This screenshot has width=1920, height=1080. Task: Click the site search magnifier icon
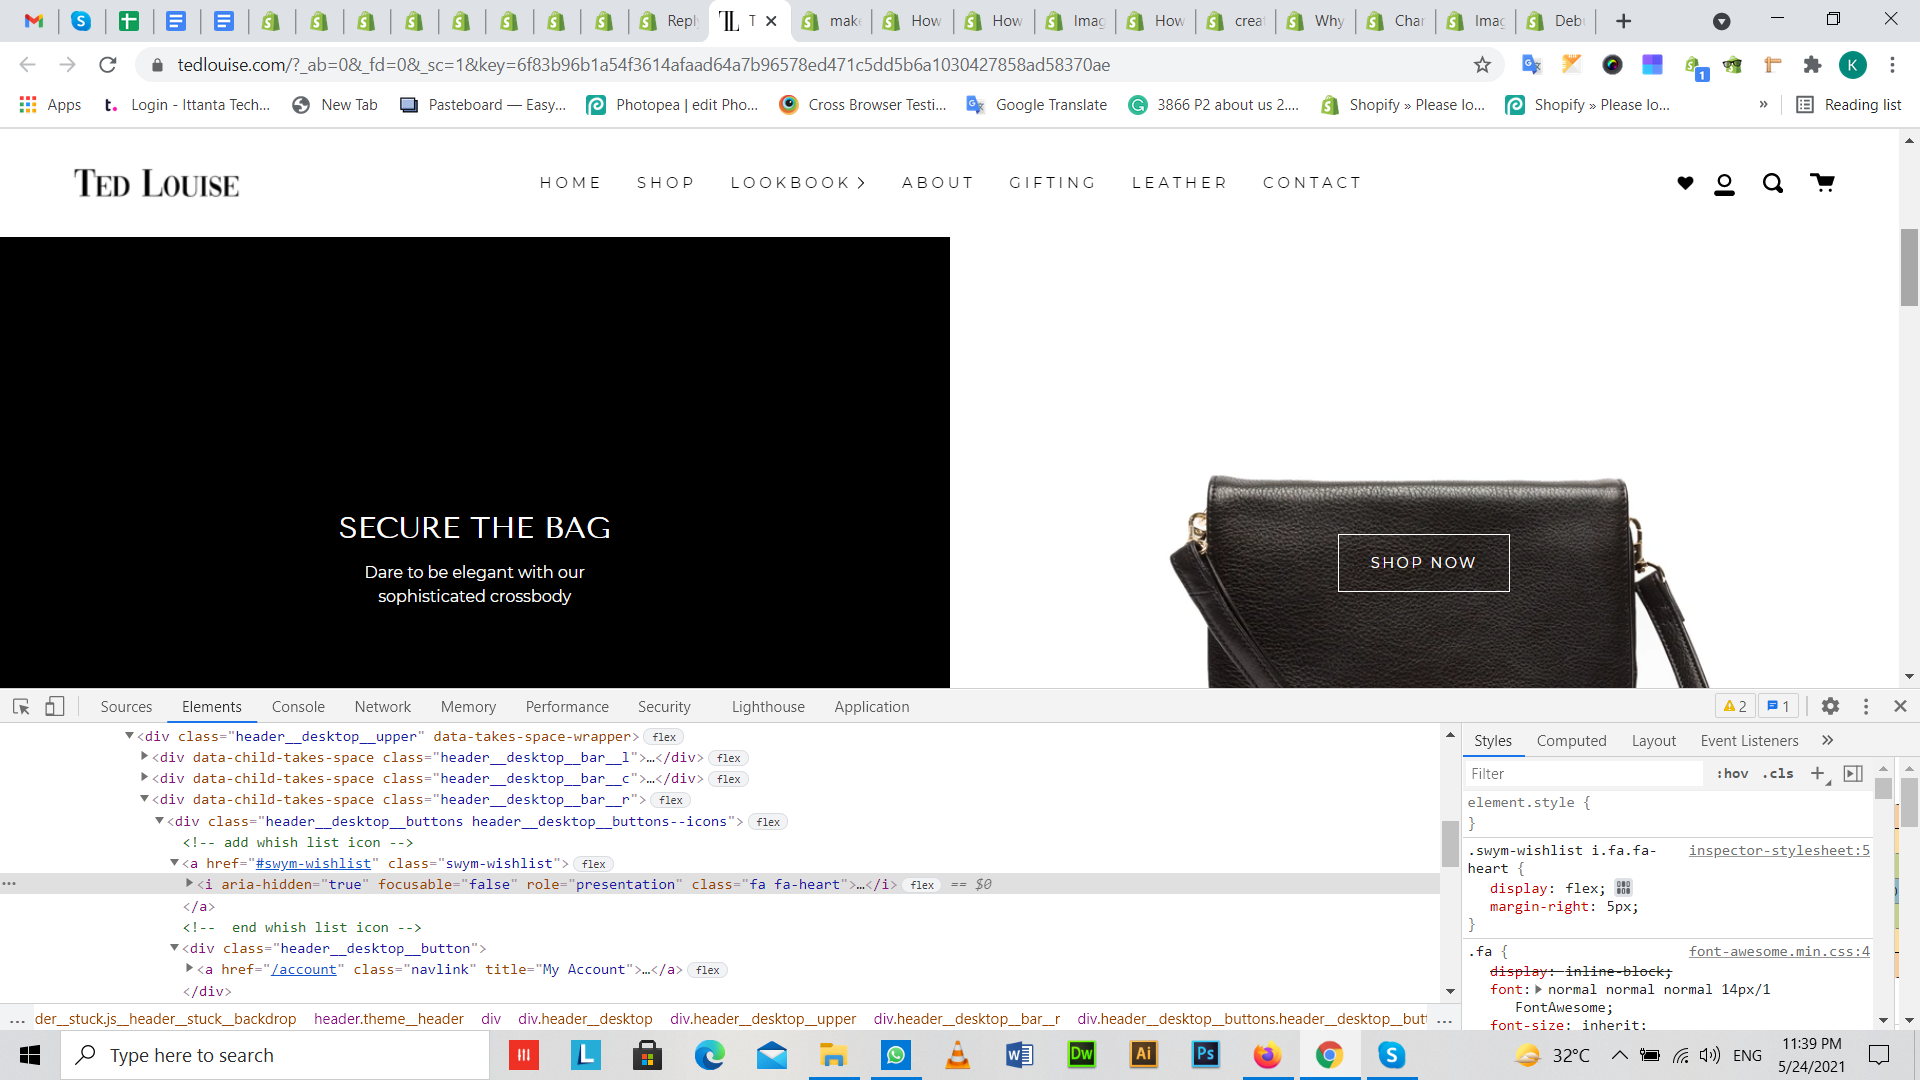click(x=1773, y=183)
